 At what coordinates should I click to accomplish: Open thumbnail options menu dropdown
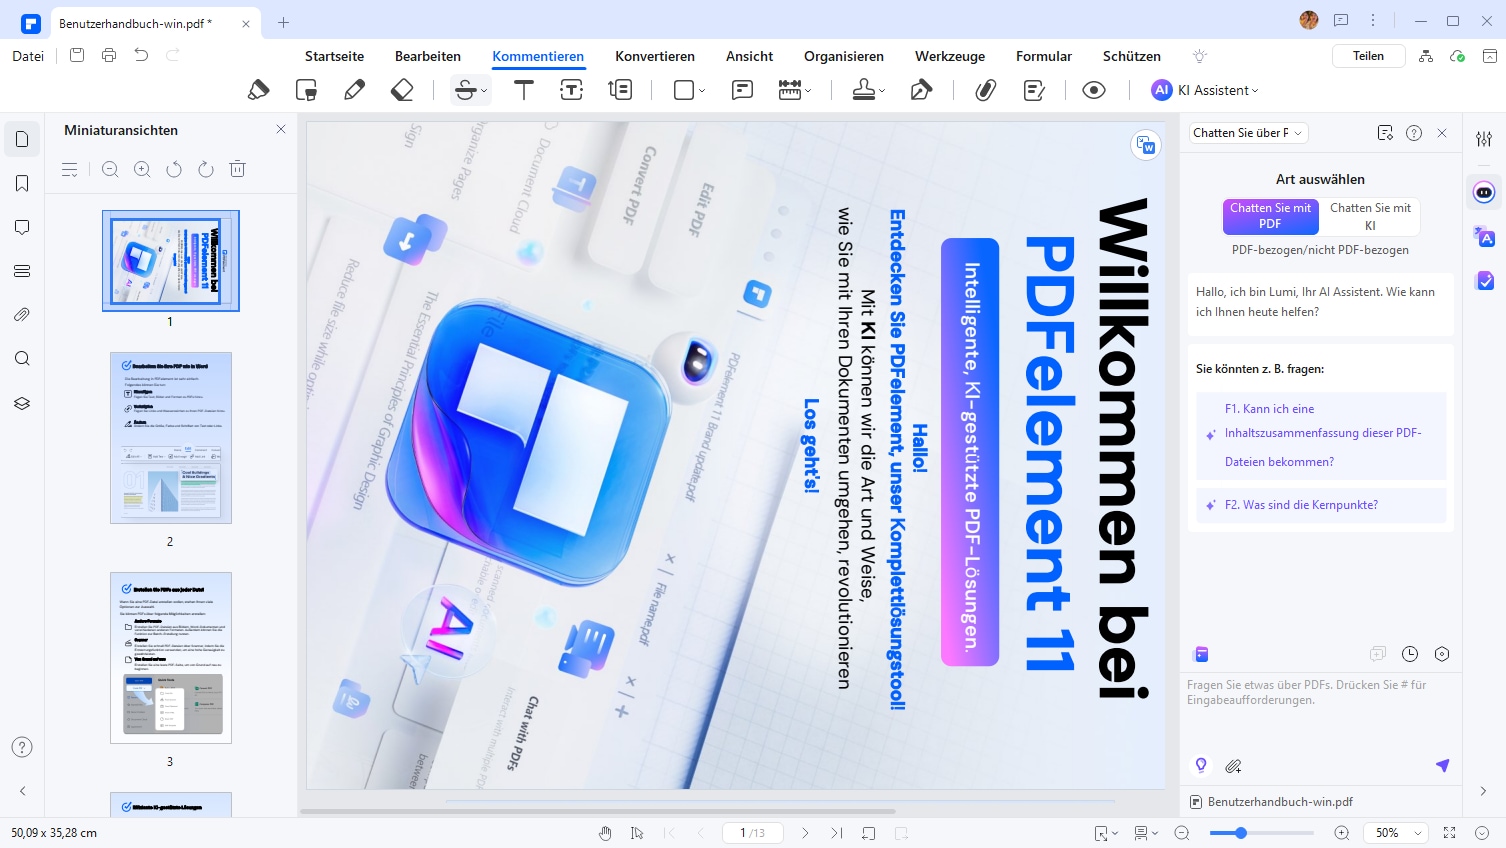[x=70, y=170]
